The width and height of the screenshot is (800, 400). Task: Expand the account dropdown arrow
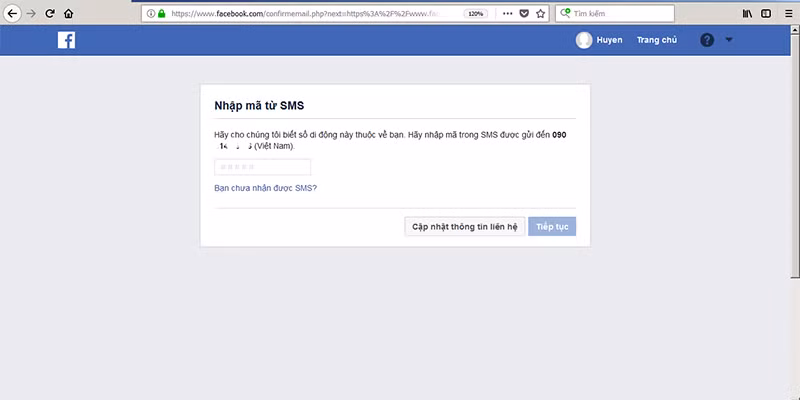[729, 40]
